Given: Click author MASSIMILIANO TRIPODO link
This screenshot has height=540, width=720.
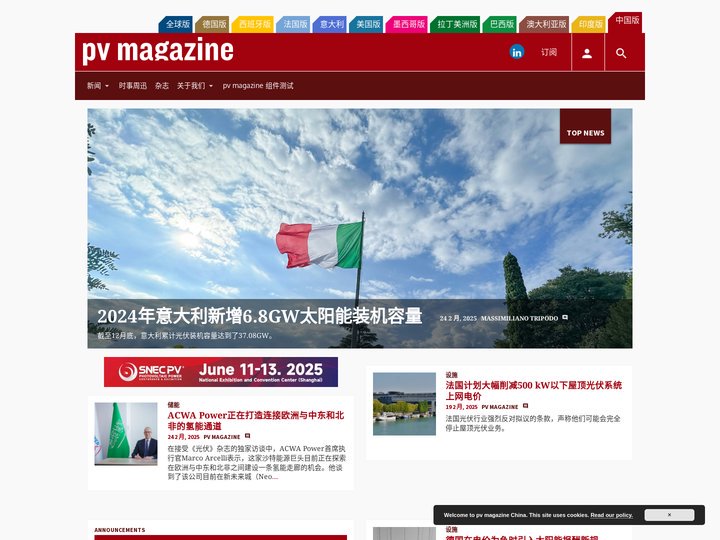Looking at the screenshot, I should point(519,318).
